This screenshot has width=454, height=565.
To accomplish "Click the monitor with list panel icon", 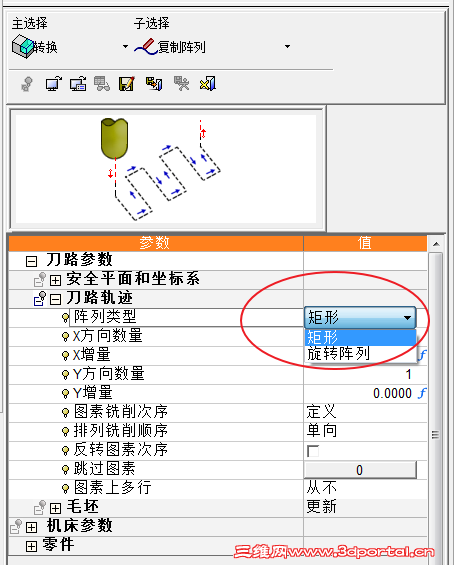I will (78, 84).
